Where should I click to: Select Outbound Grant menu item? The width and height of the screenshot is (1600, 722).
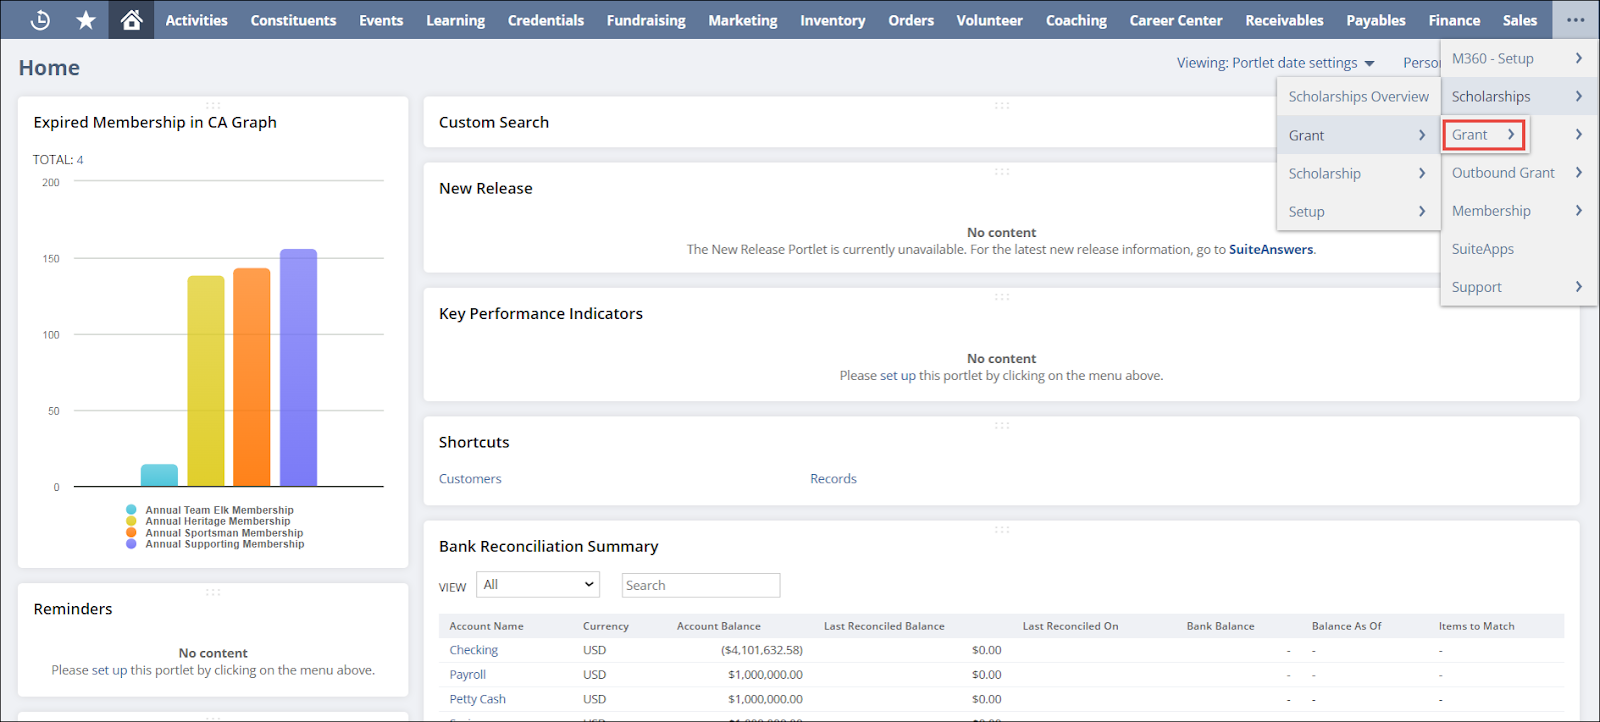coord(1503,173)
